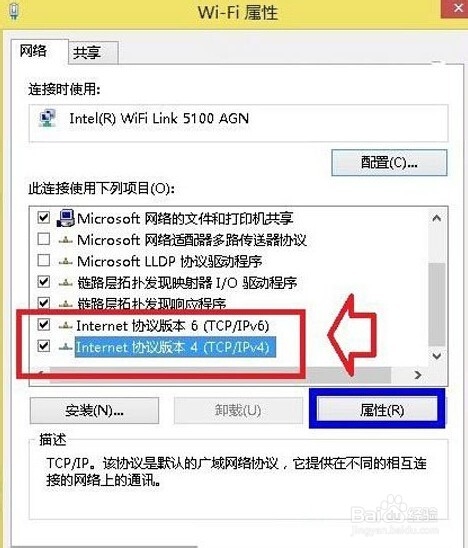Check the network adapter multiplexor protocol box
This screenshot has width=468, height=548.
pos(44,239)
